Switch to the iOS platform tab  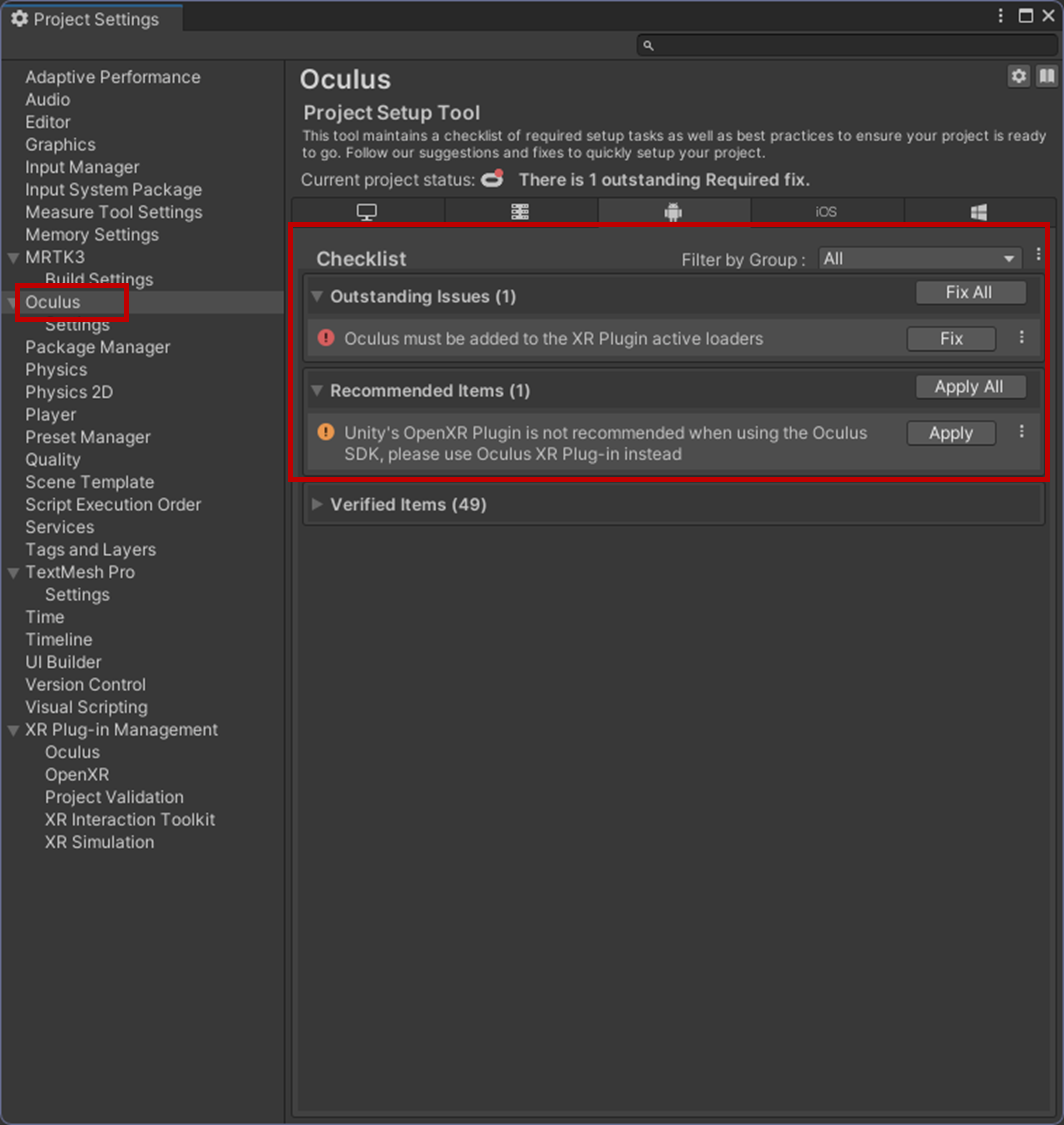[826, 212]
